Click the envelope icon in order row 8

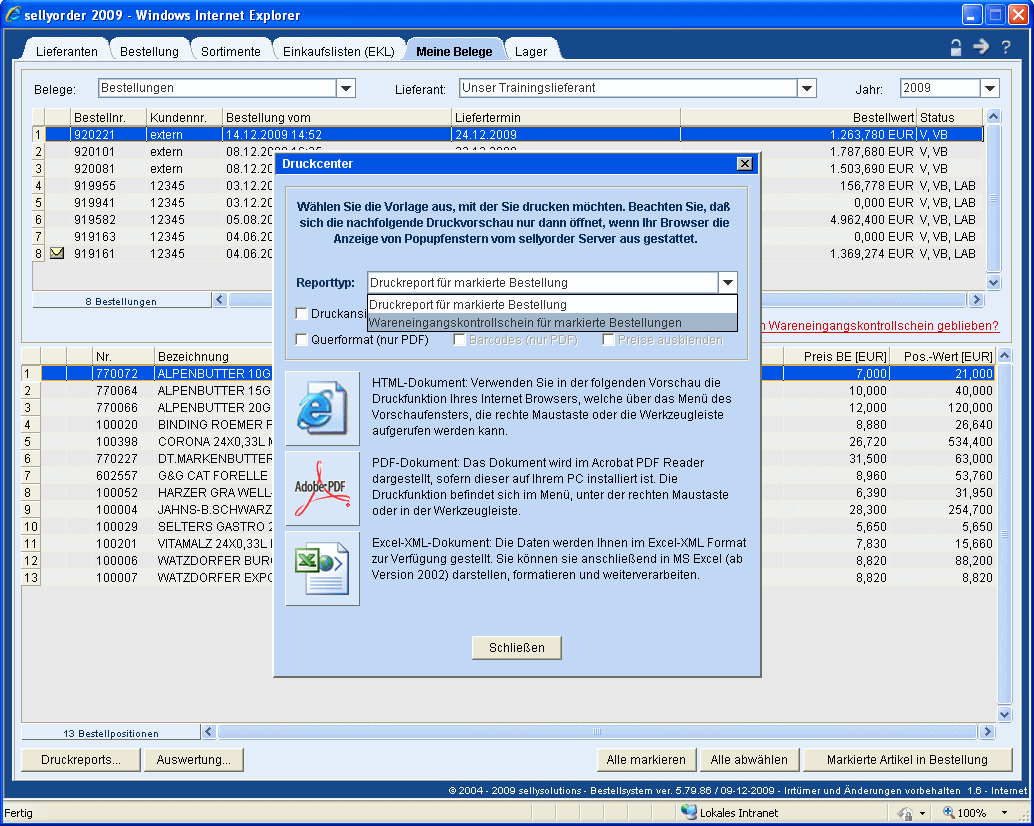coord(57,254)
